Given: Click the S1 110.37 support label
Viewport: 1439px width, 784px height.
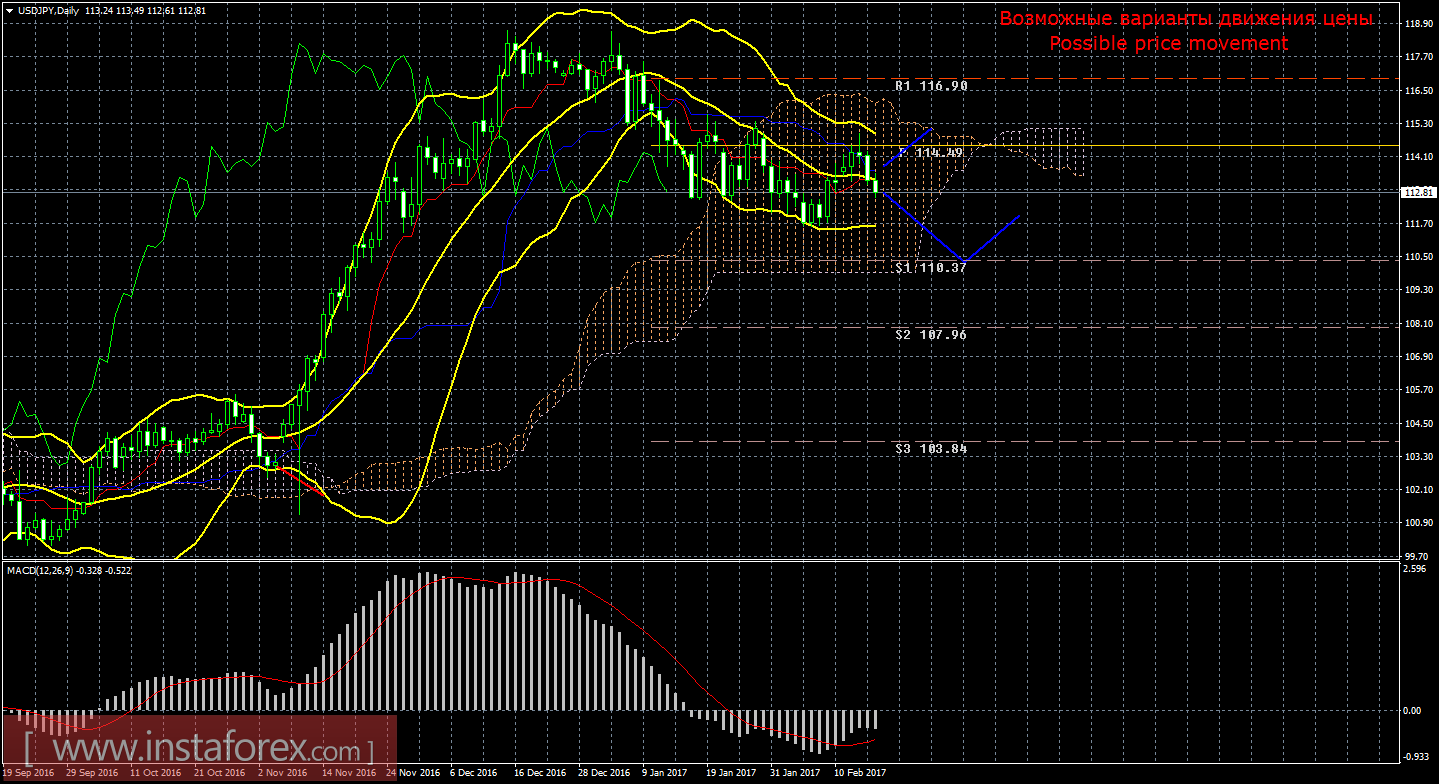Looking at the screenshot, I should 931,268.
